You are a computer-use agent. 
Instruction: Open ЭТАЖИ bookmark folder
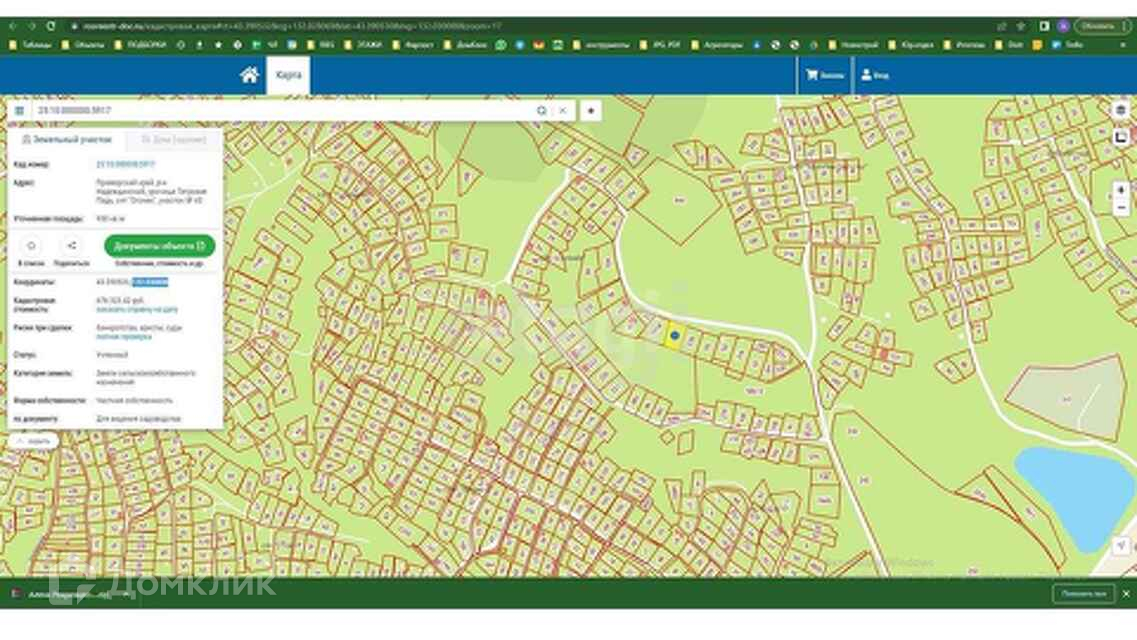363,45
